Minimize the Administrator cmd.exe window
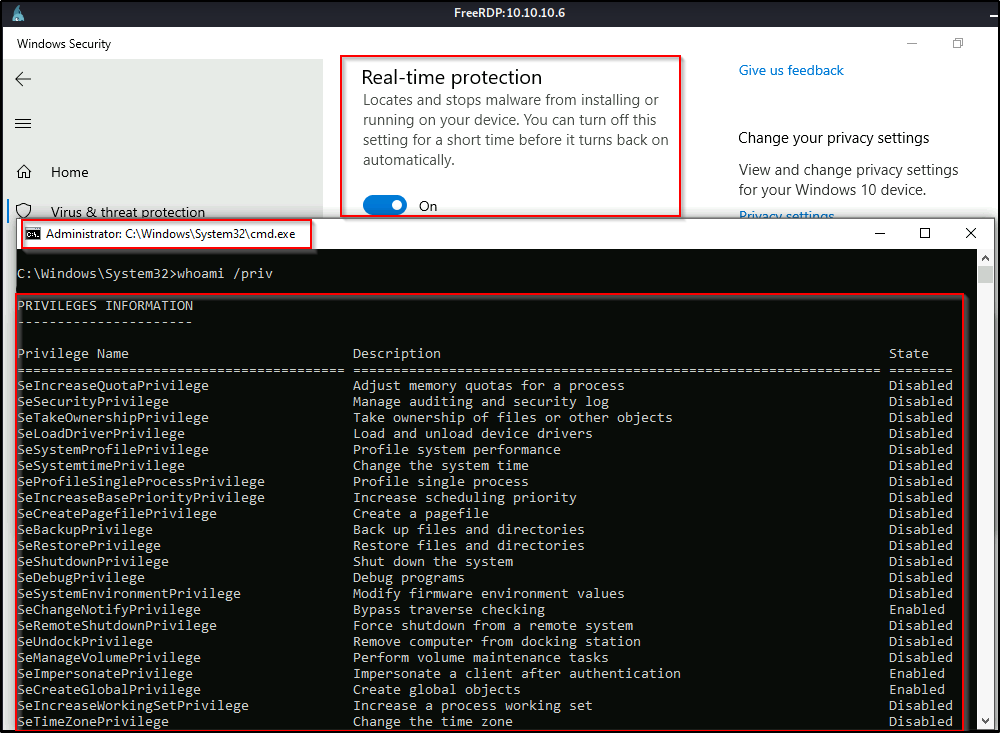This screenshot has height=733, width=1000. pos(879,233)
